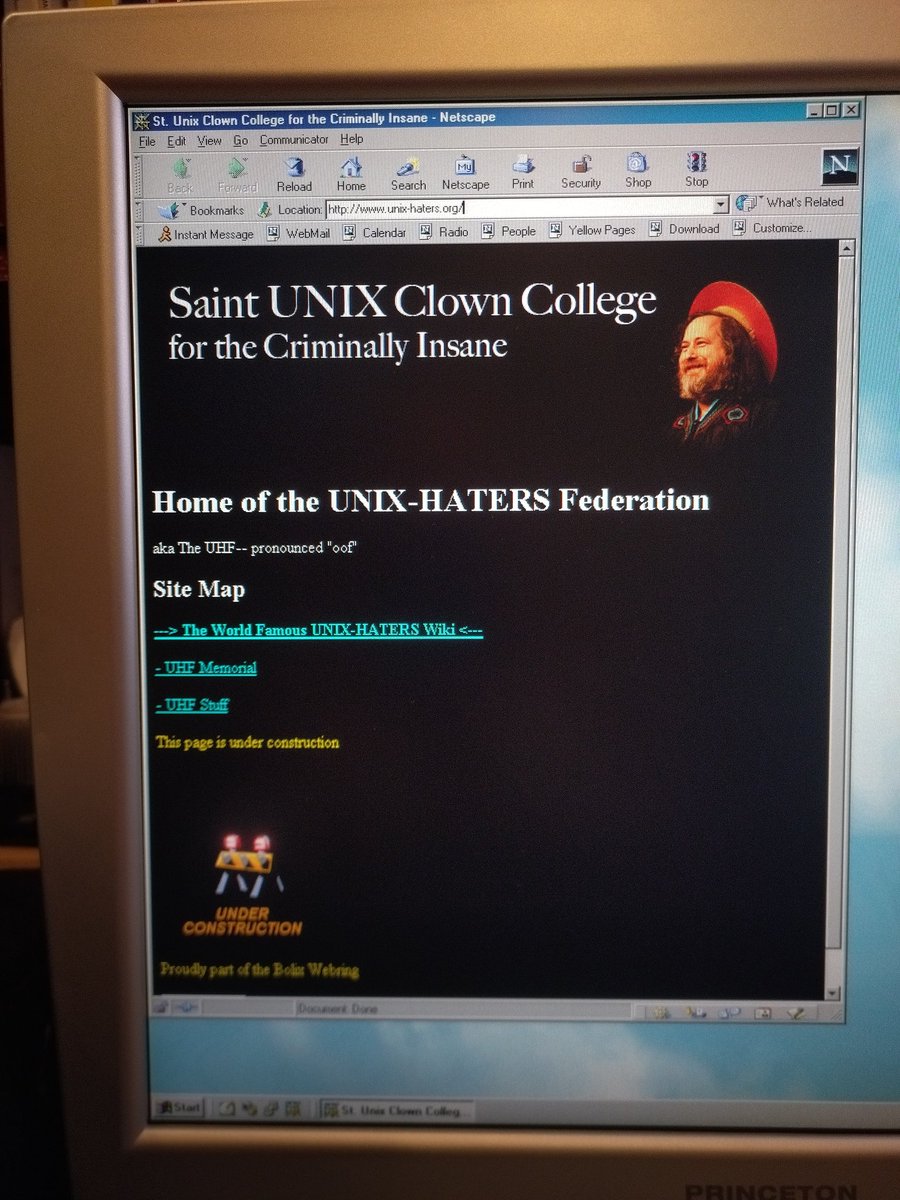Click the status bar security lock icon

[161, 1008]
